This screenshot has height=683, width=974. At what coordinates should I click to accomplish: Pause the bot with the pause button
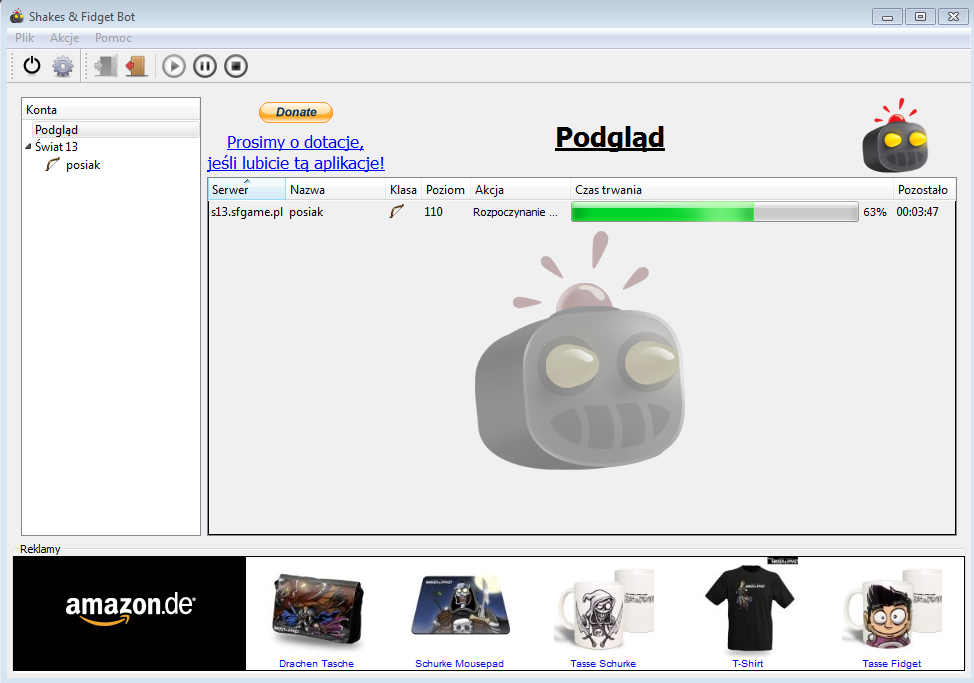[205, 66]
